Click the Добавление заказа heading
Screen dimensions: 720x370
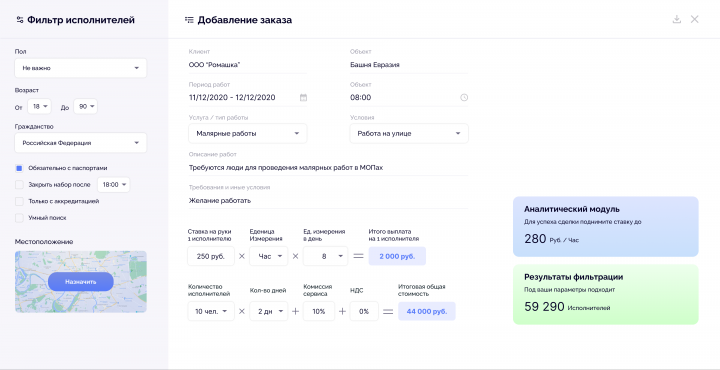click(245, 20)
